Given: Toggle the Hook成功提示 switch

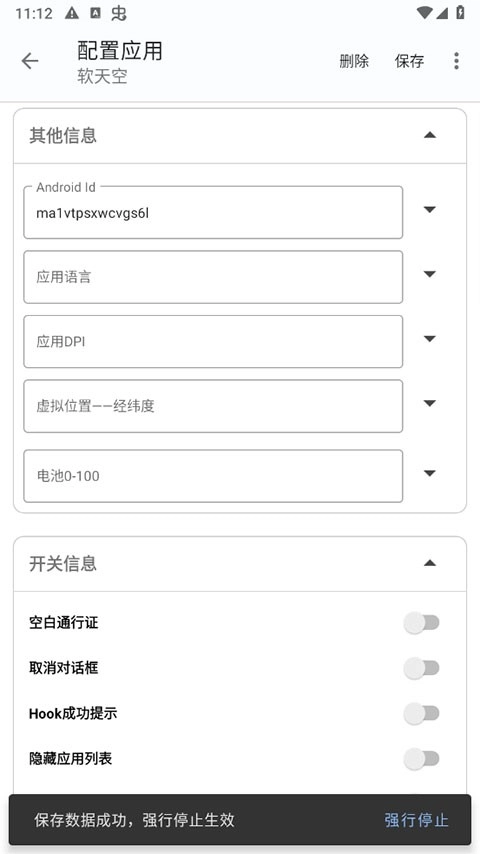Looking at the screenshot, I should point(421,713).
